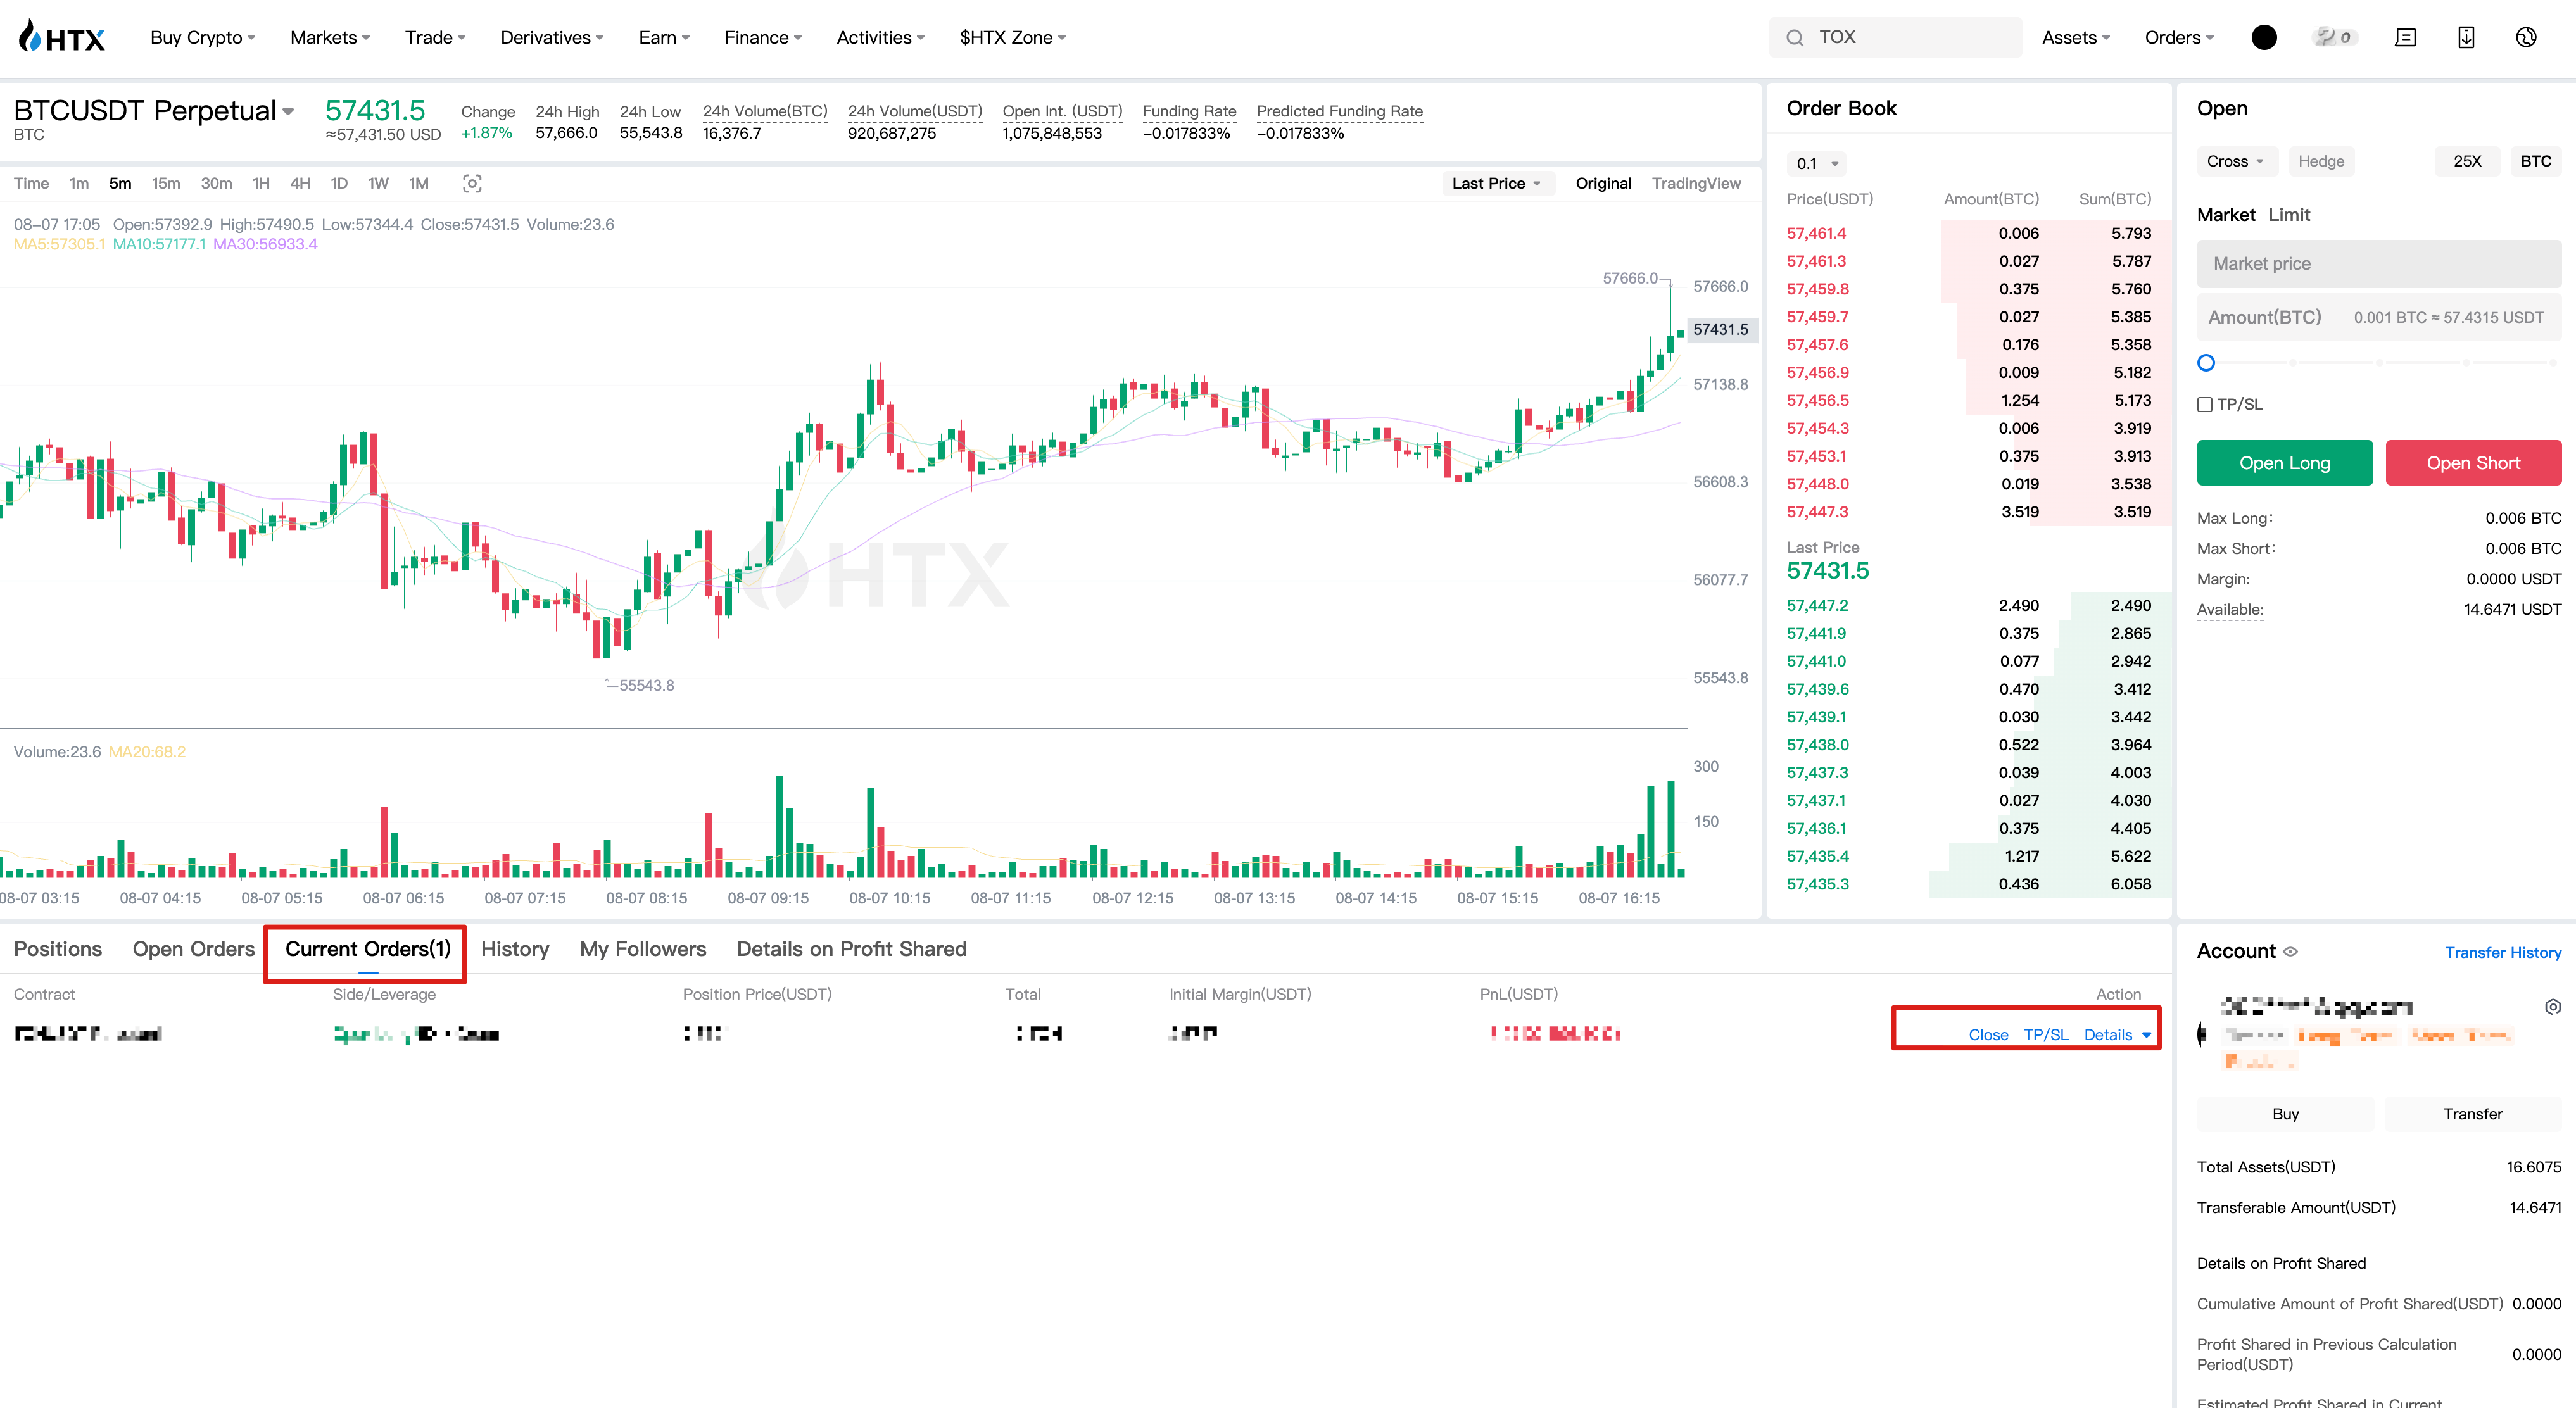Open the messages chat icon
The width and height of the screenshot is (2576, 1408).
pyautogui.click(x=2405, y=37)
